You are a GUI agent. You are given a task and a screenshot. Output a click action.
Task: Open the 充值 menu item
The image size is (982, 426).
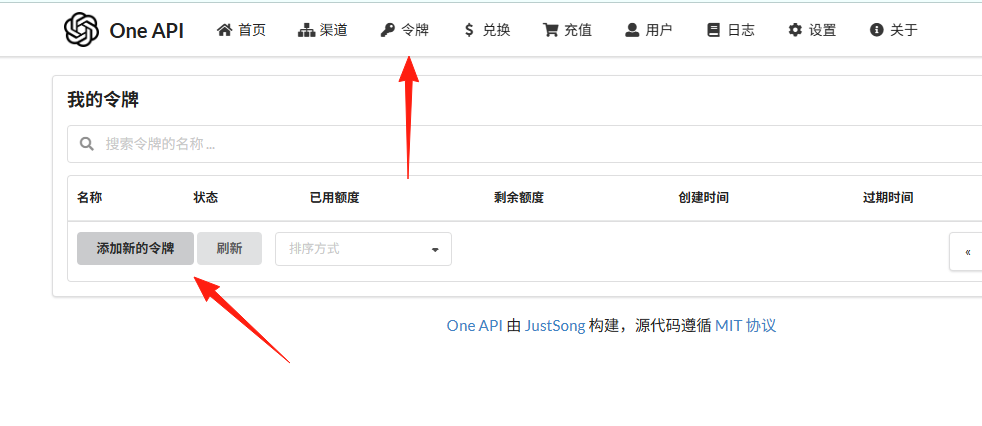pyautogui.click(x=567, y=29)
